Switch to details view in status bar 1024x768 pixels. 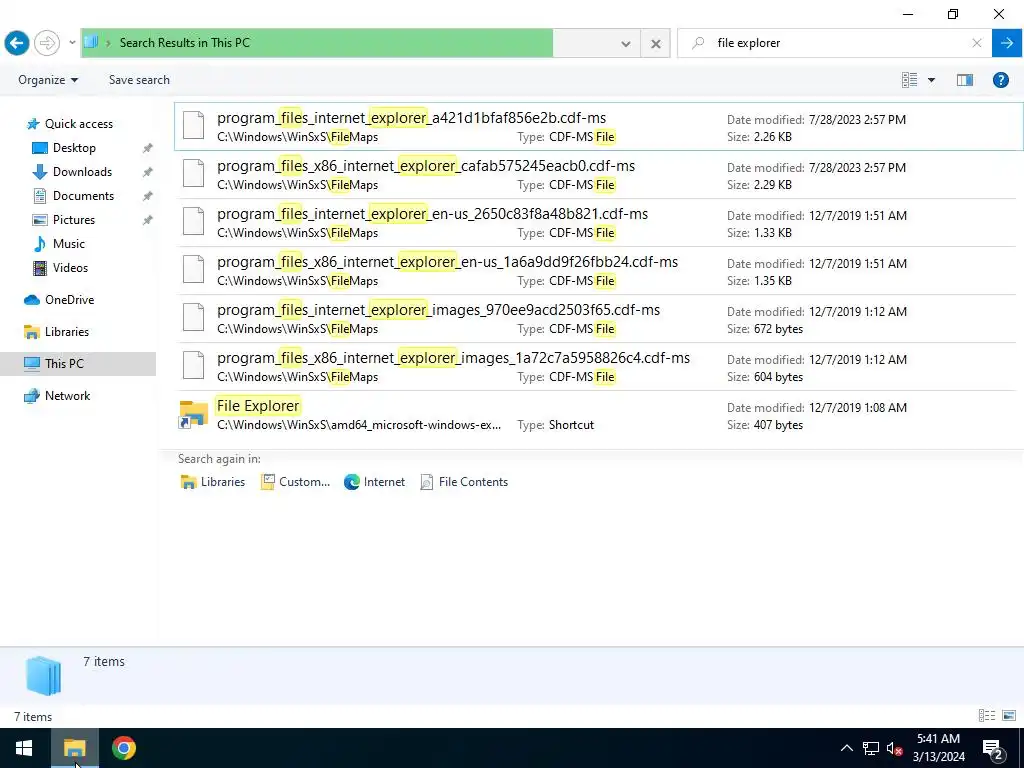987,716
